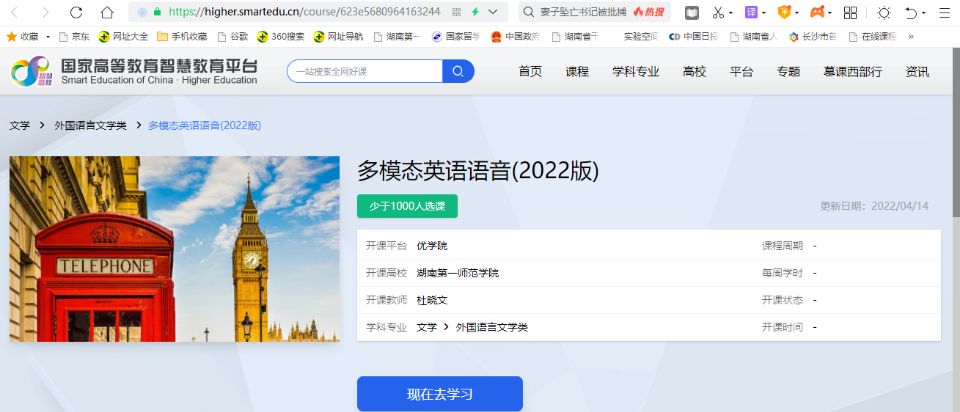Click the 一站搜索全网好课 search field
Image resolution: width=960 pixels, height=412 pixels.
[x=365, y=71]
